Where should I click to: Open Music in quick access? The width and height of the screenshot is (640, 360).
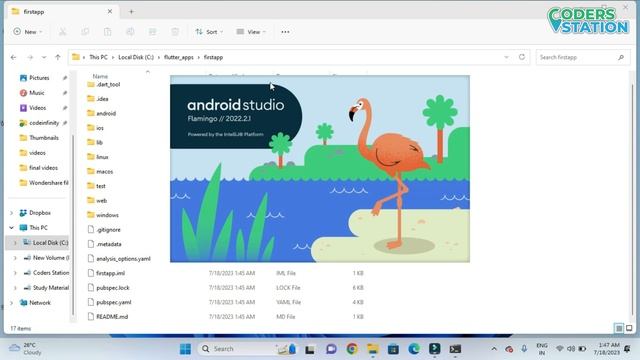37,93
